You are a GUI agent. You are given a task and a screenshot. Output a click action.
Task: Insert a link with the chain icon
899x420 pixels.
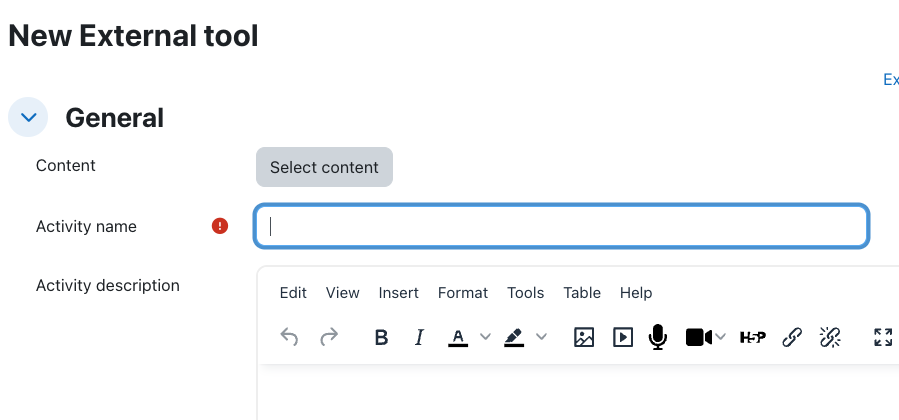(792, 337)
